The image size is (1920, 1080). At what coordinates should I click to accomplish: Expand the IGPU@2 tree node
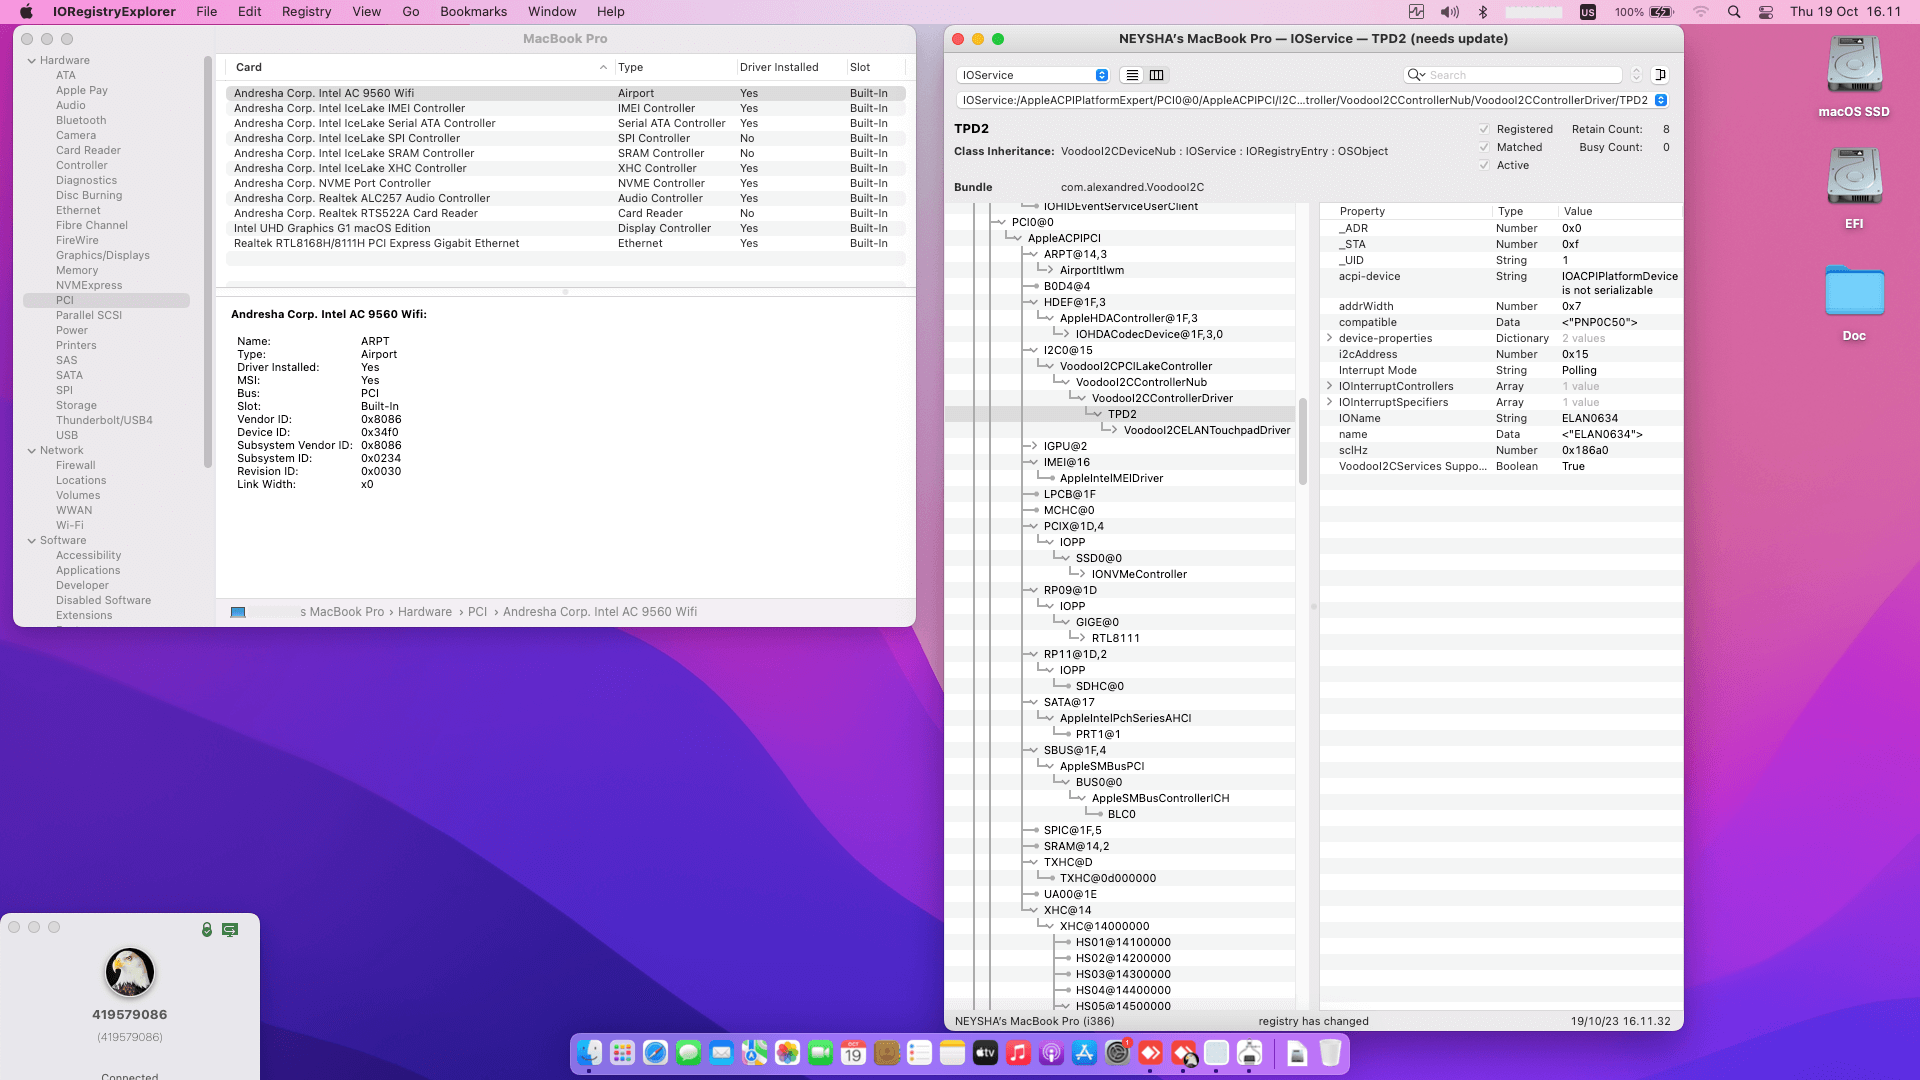[x=1032, y=446]
